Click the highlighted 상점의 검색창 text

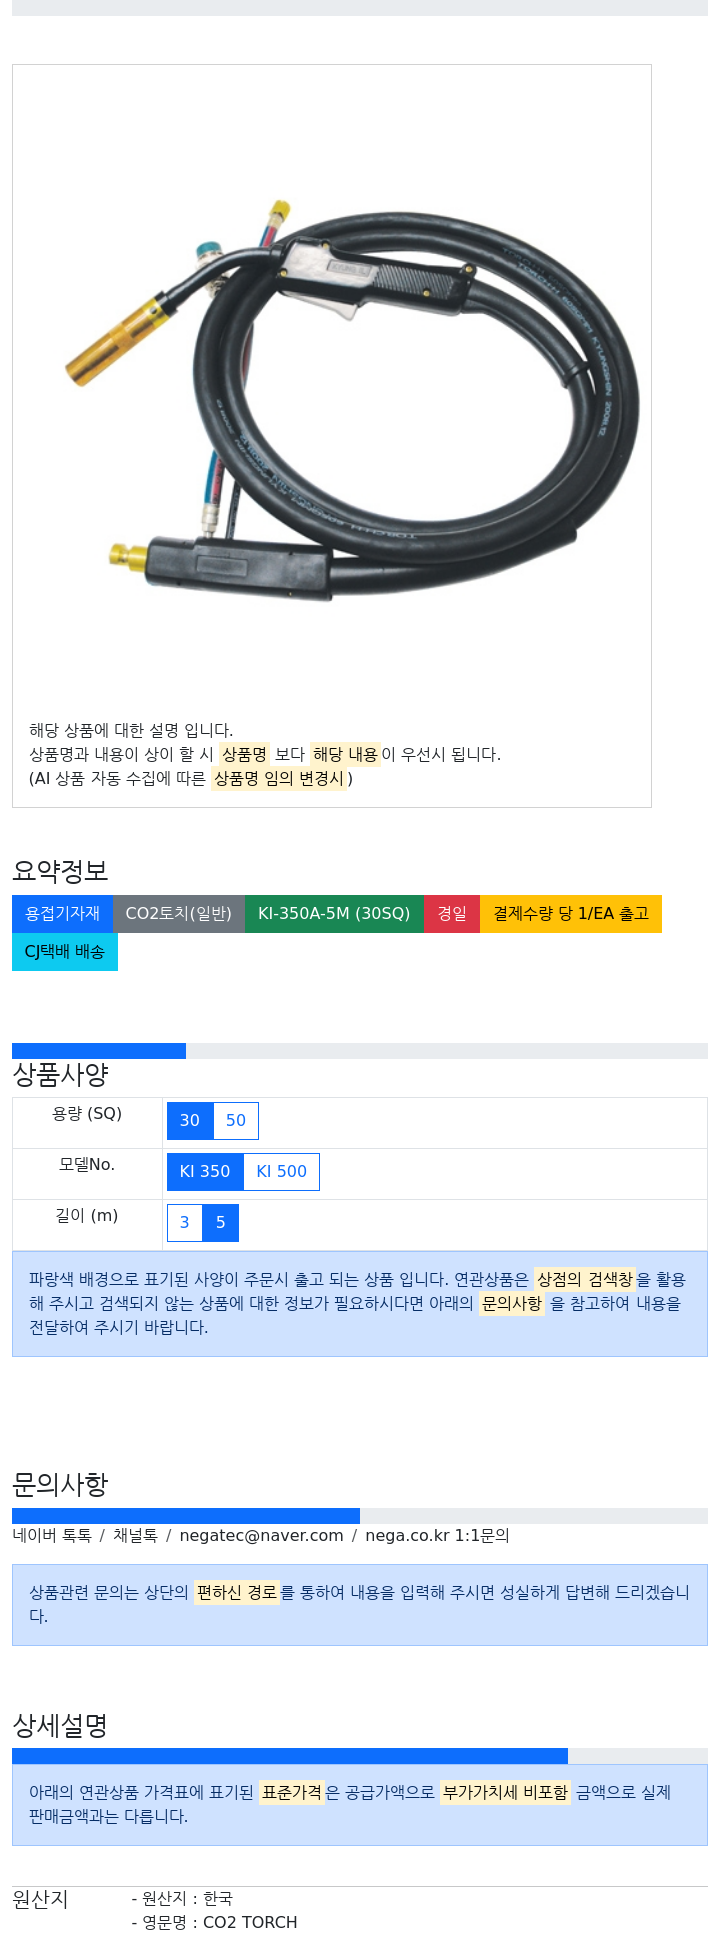click(585, 1280)
